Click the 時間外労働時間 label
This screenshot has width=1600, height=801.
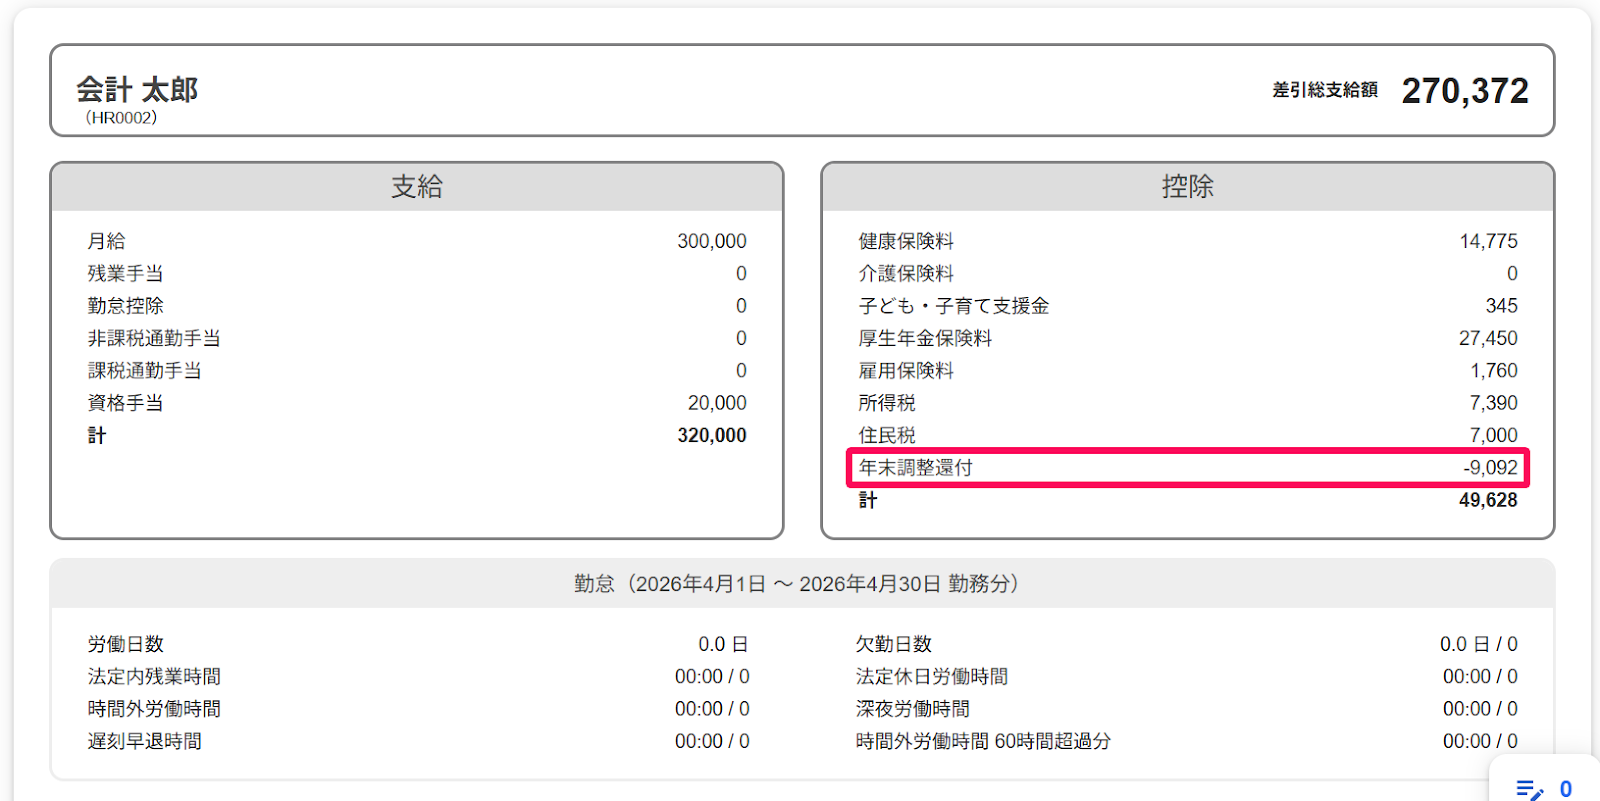(x=154, y=708)
